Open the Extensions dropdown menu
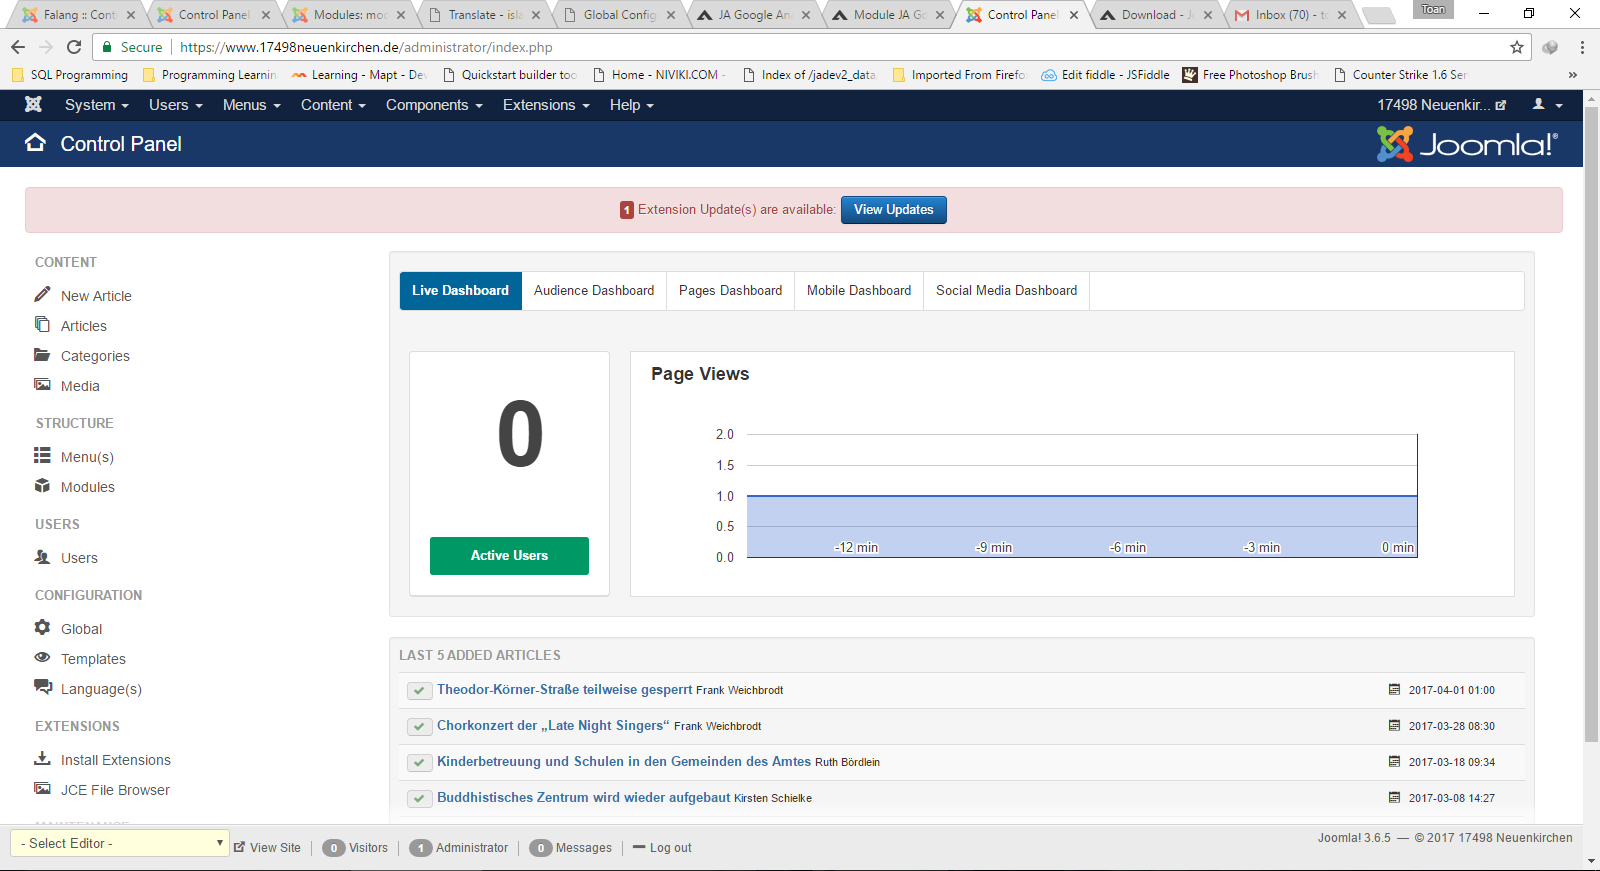Screen dimensions: 1600x871 (545, 105)
